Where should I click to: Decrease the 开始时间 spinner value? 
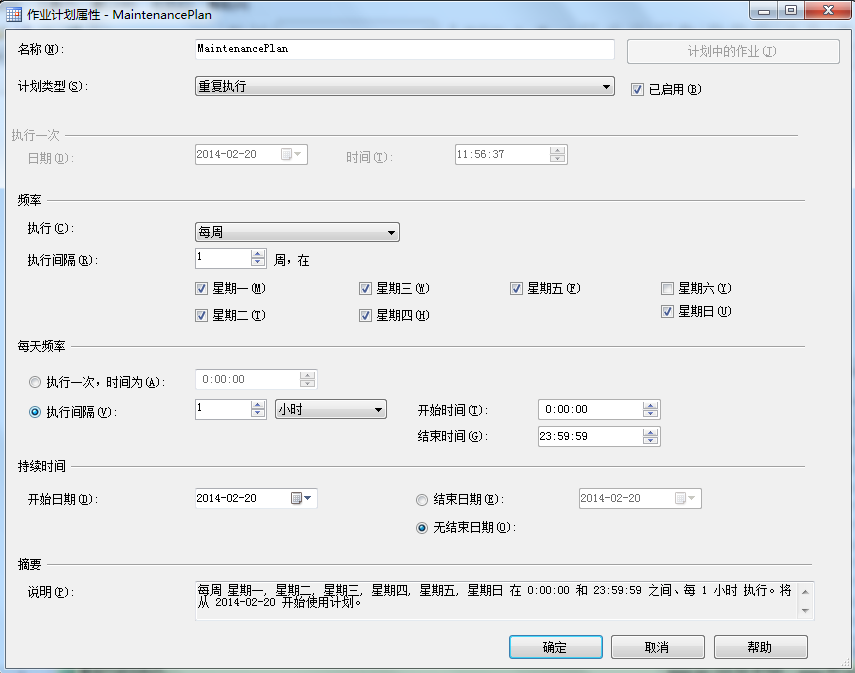click(650, 413)
